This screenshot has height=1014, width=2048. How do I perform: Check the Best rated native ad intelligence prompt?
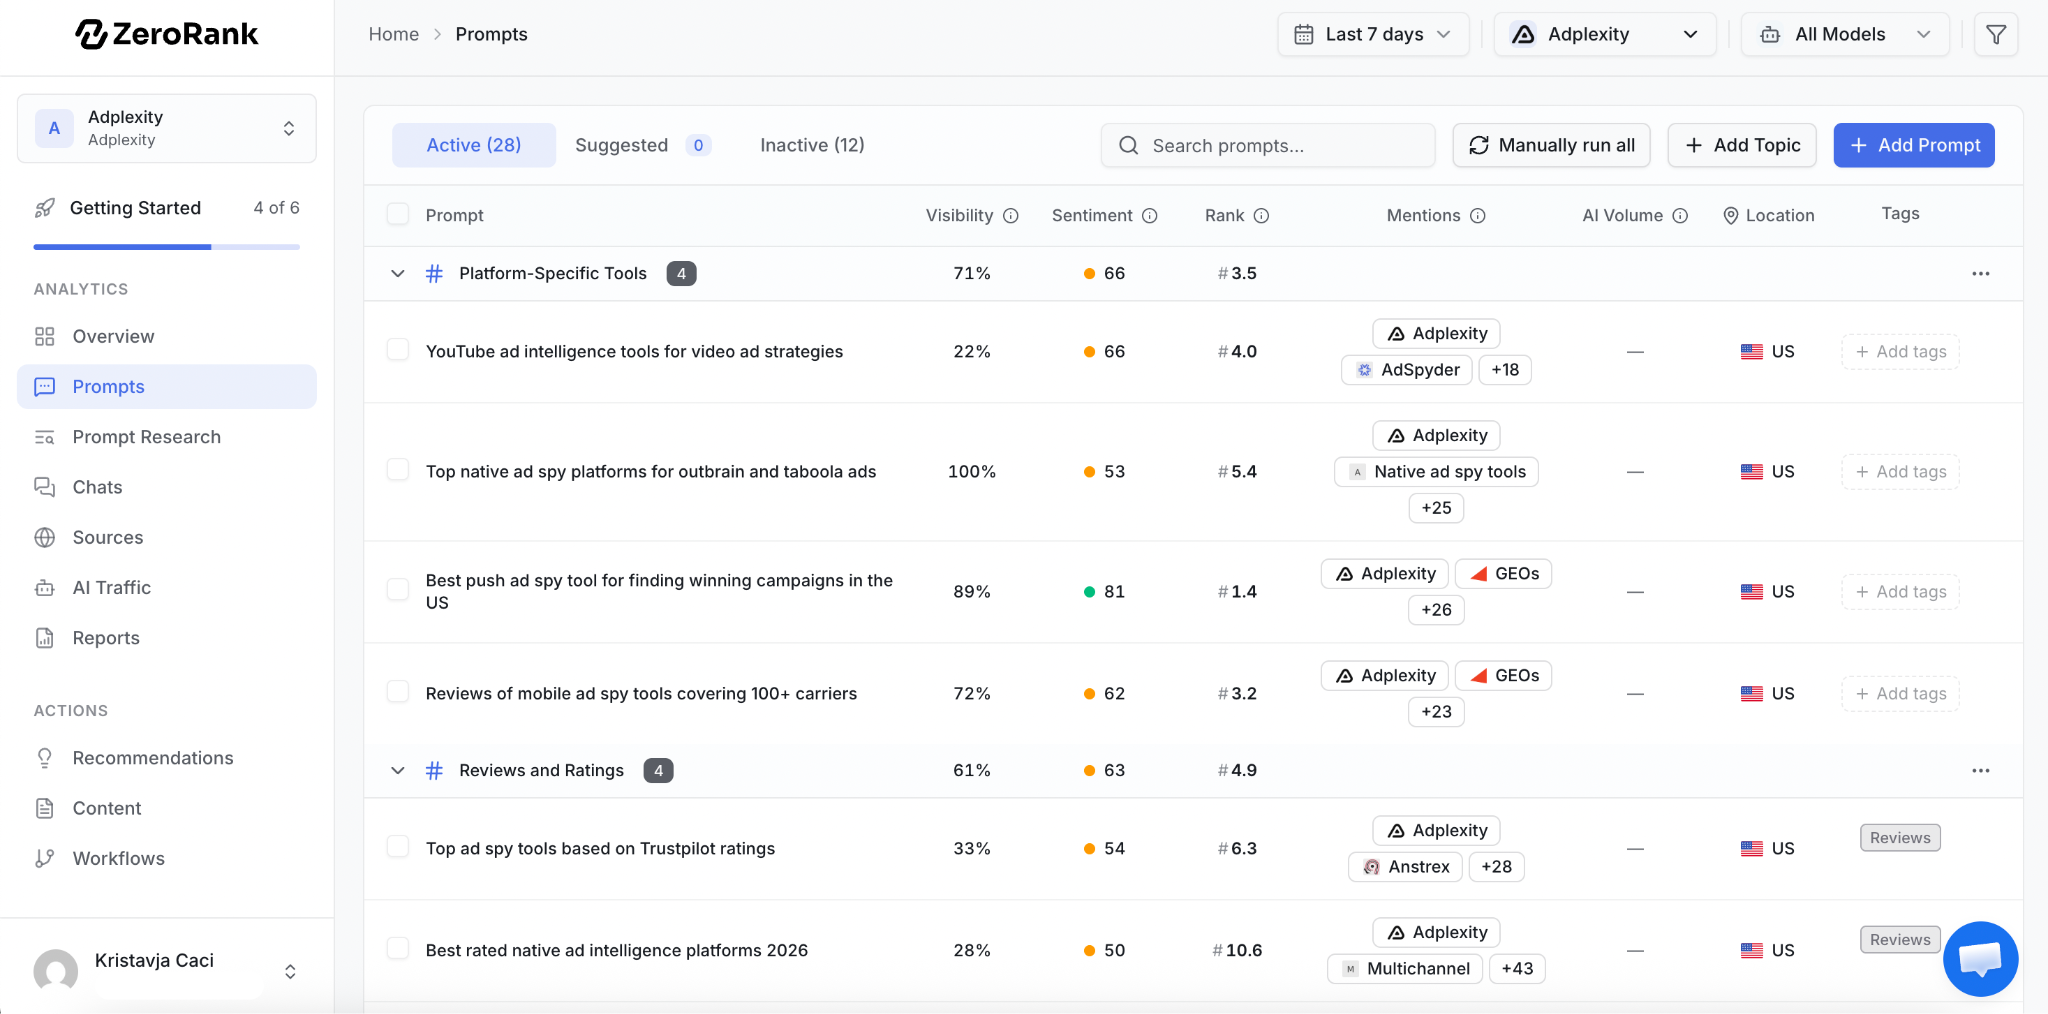[398, 949]
